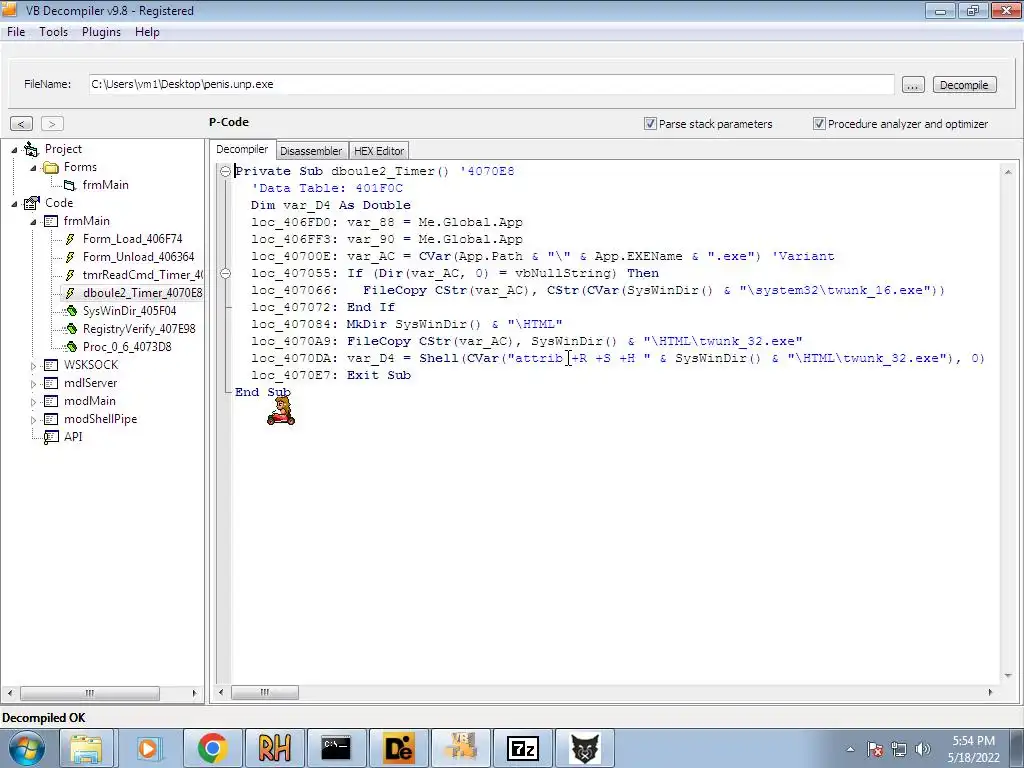Click the modShellPipe module icon
This screenshot has height=768, width=1024.
(x=50, y=419)
